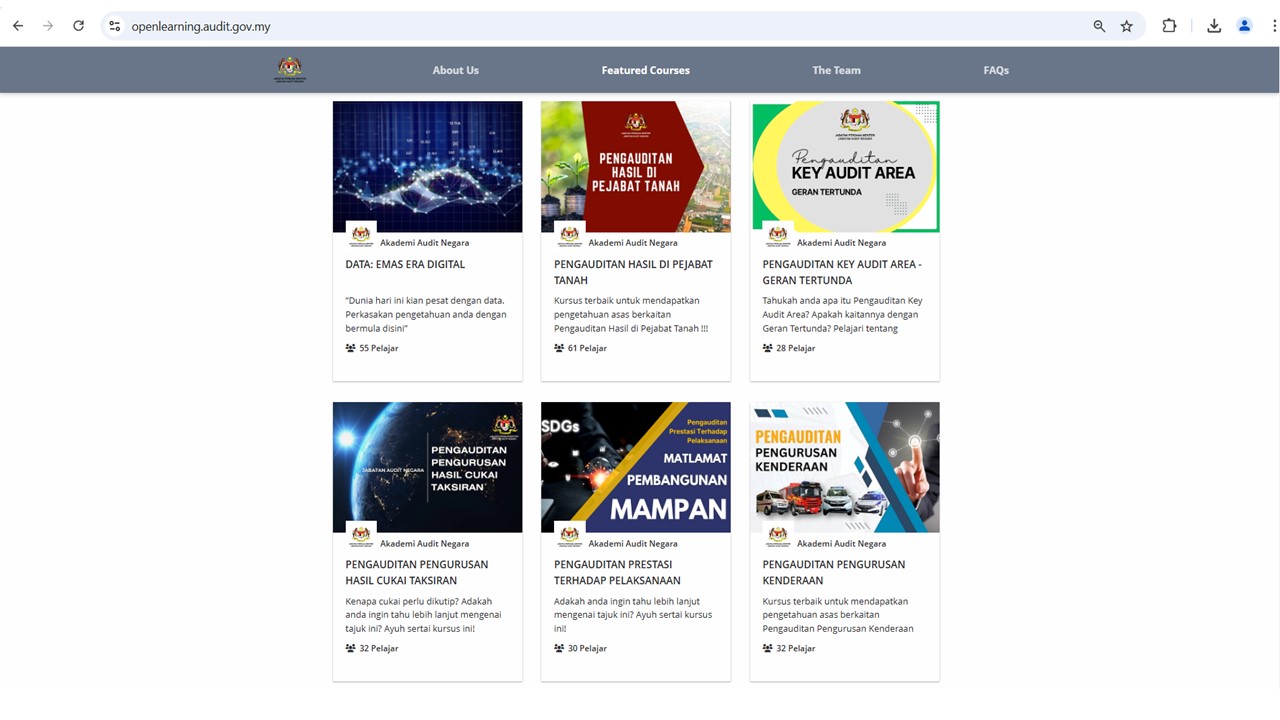Click the PENGAUDITAN HASIL DI PEJABAT TANAH thumbnail

[636, 166]
